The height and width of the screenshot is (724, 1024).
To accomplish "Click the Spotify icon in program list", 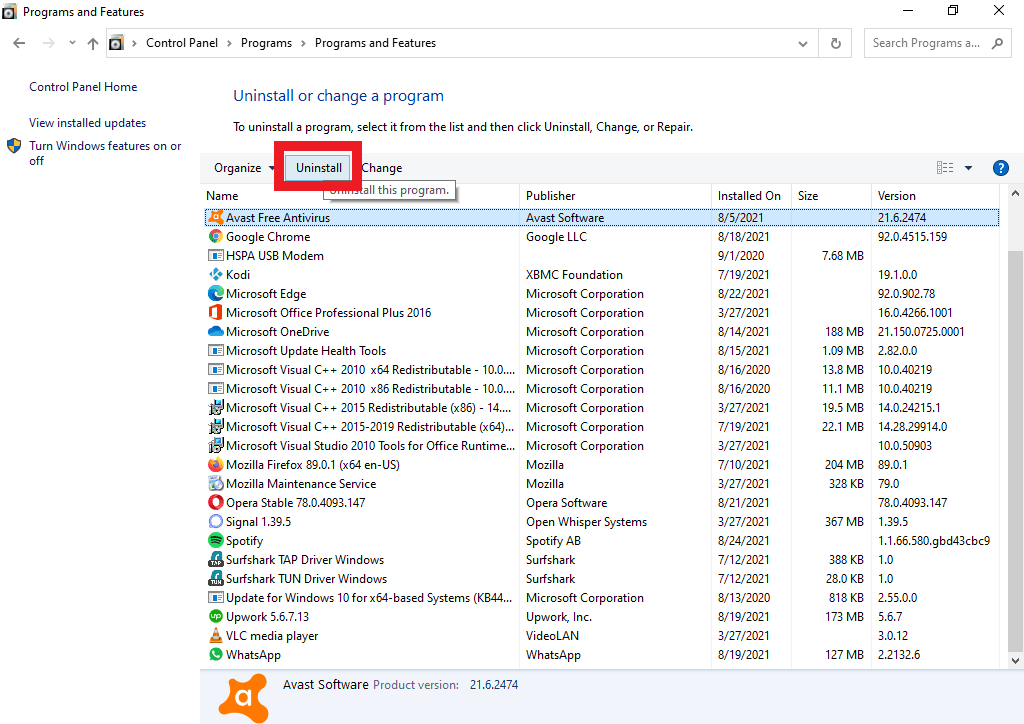I will pos(215,541).
